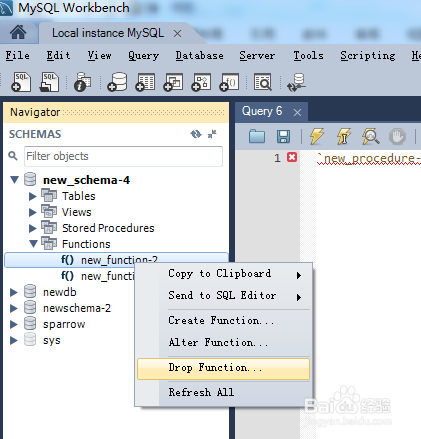
Task: Run Explain on current statement icon
Action: coord(371,136)
